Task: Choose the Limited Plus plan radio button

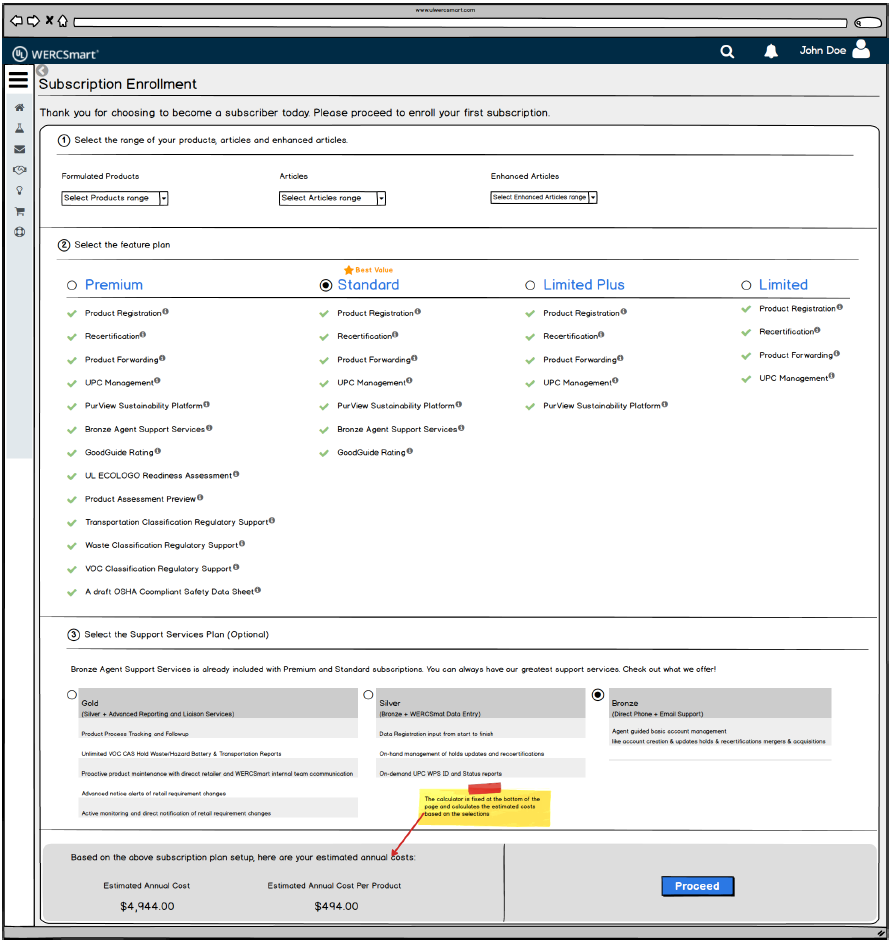Action: click(x=530, y=286)
